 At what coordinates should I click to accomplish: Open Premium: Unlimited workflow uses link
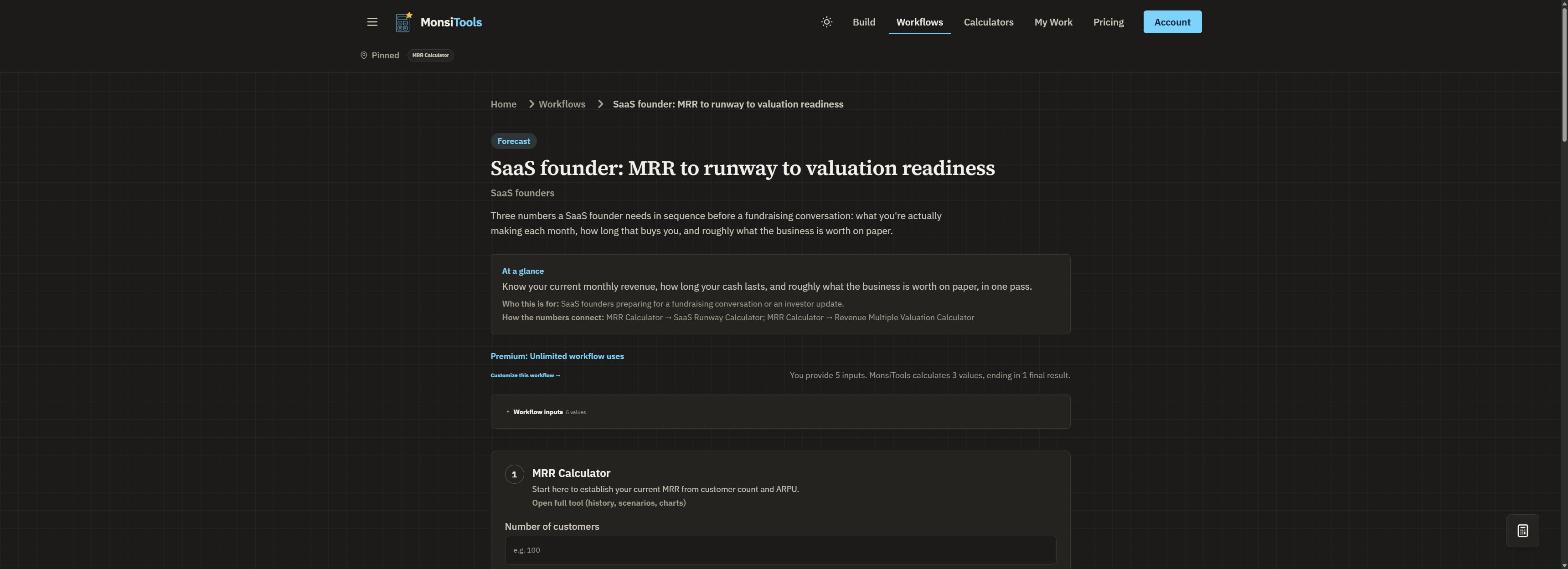coord(557,356)
